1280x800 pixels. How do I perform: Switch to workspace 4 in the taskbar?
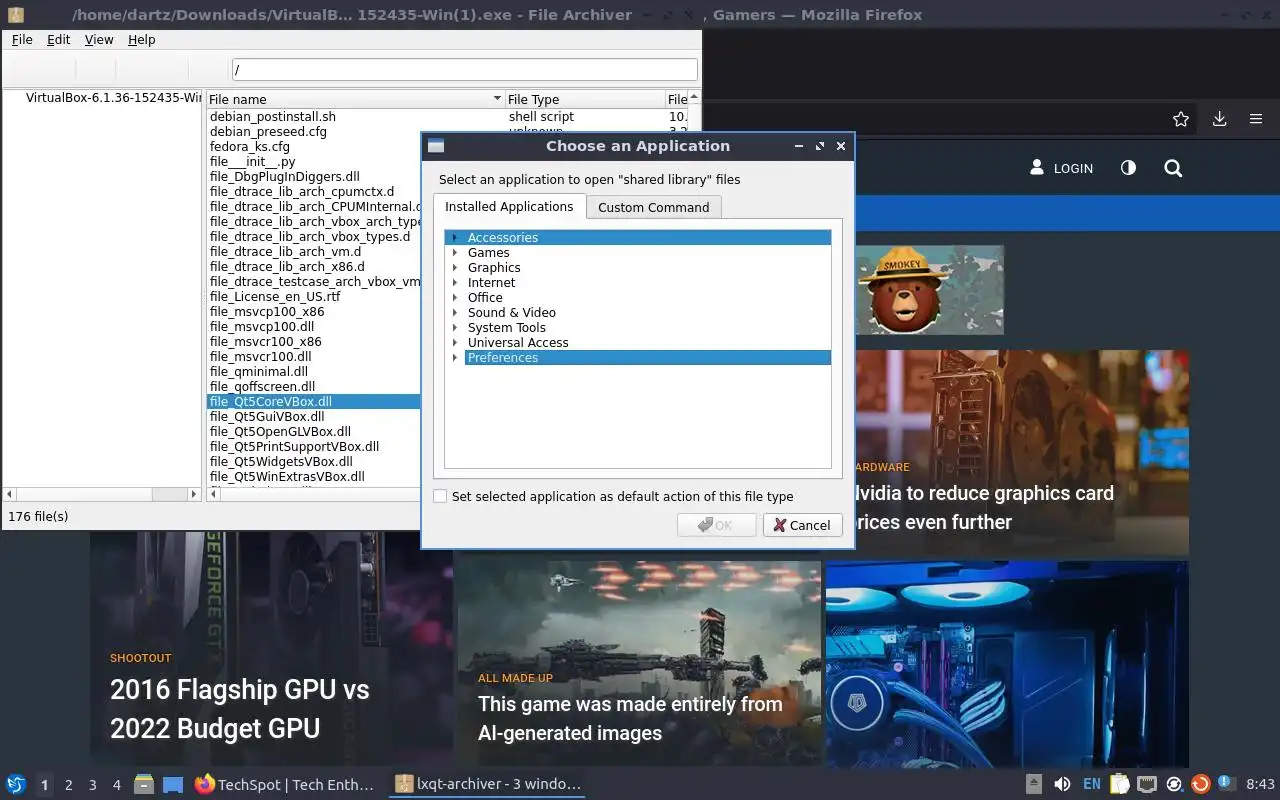(x=117, y=785)
